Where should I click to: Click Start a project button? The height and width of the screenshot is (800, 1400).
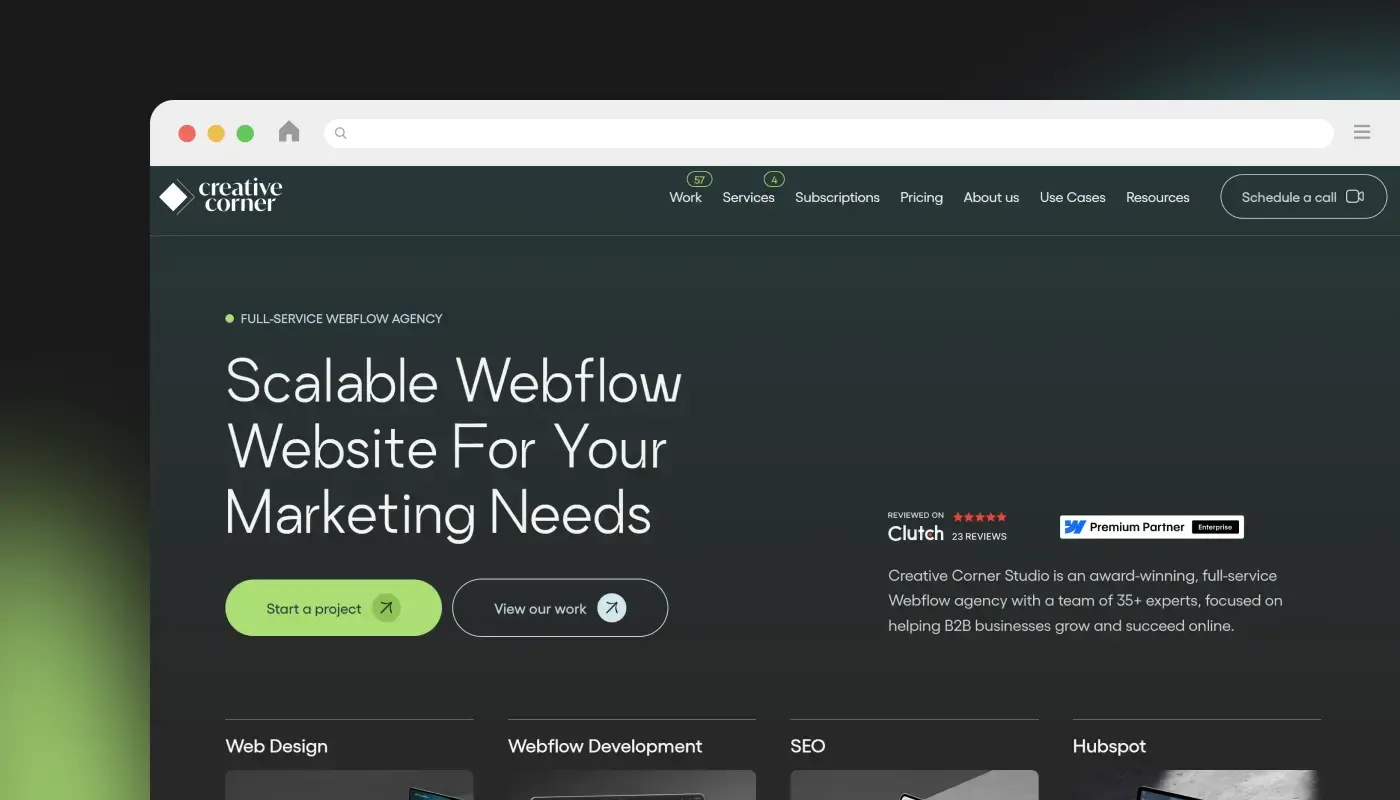click(333, 608)
